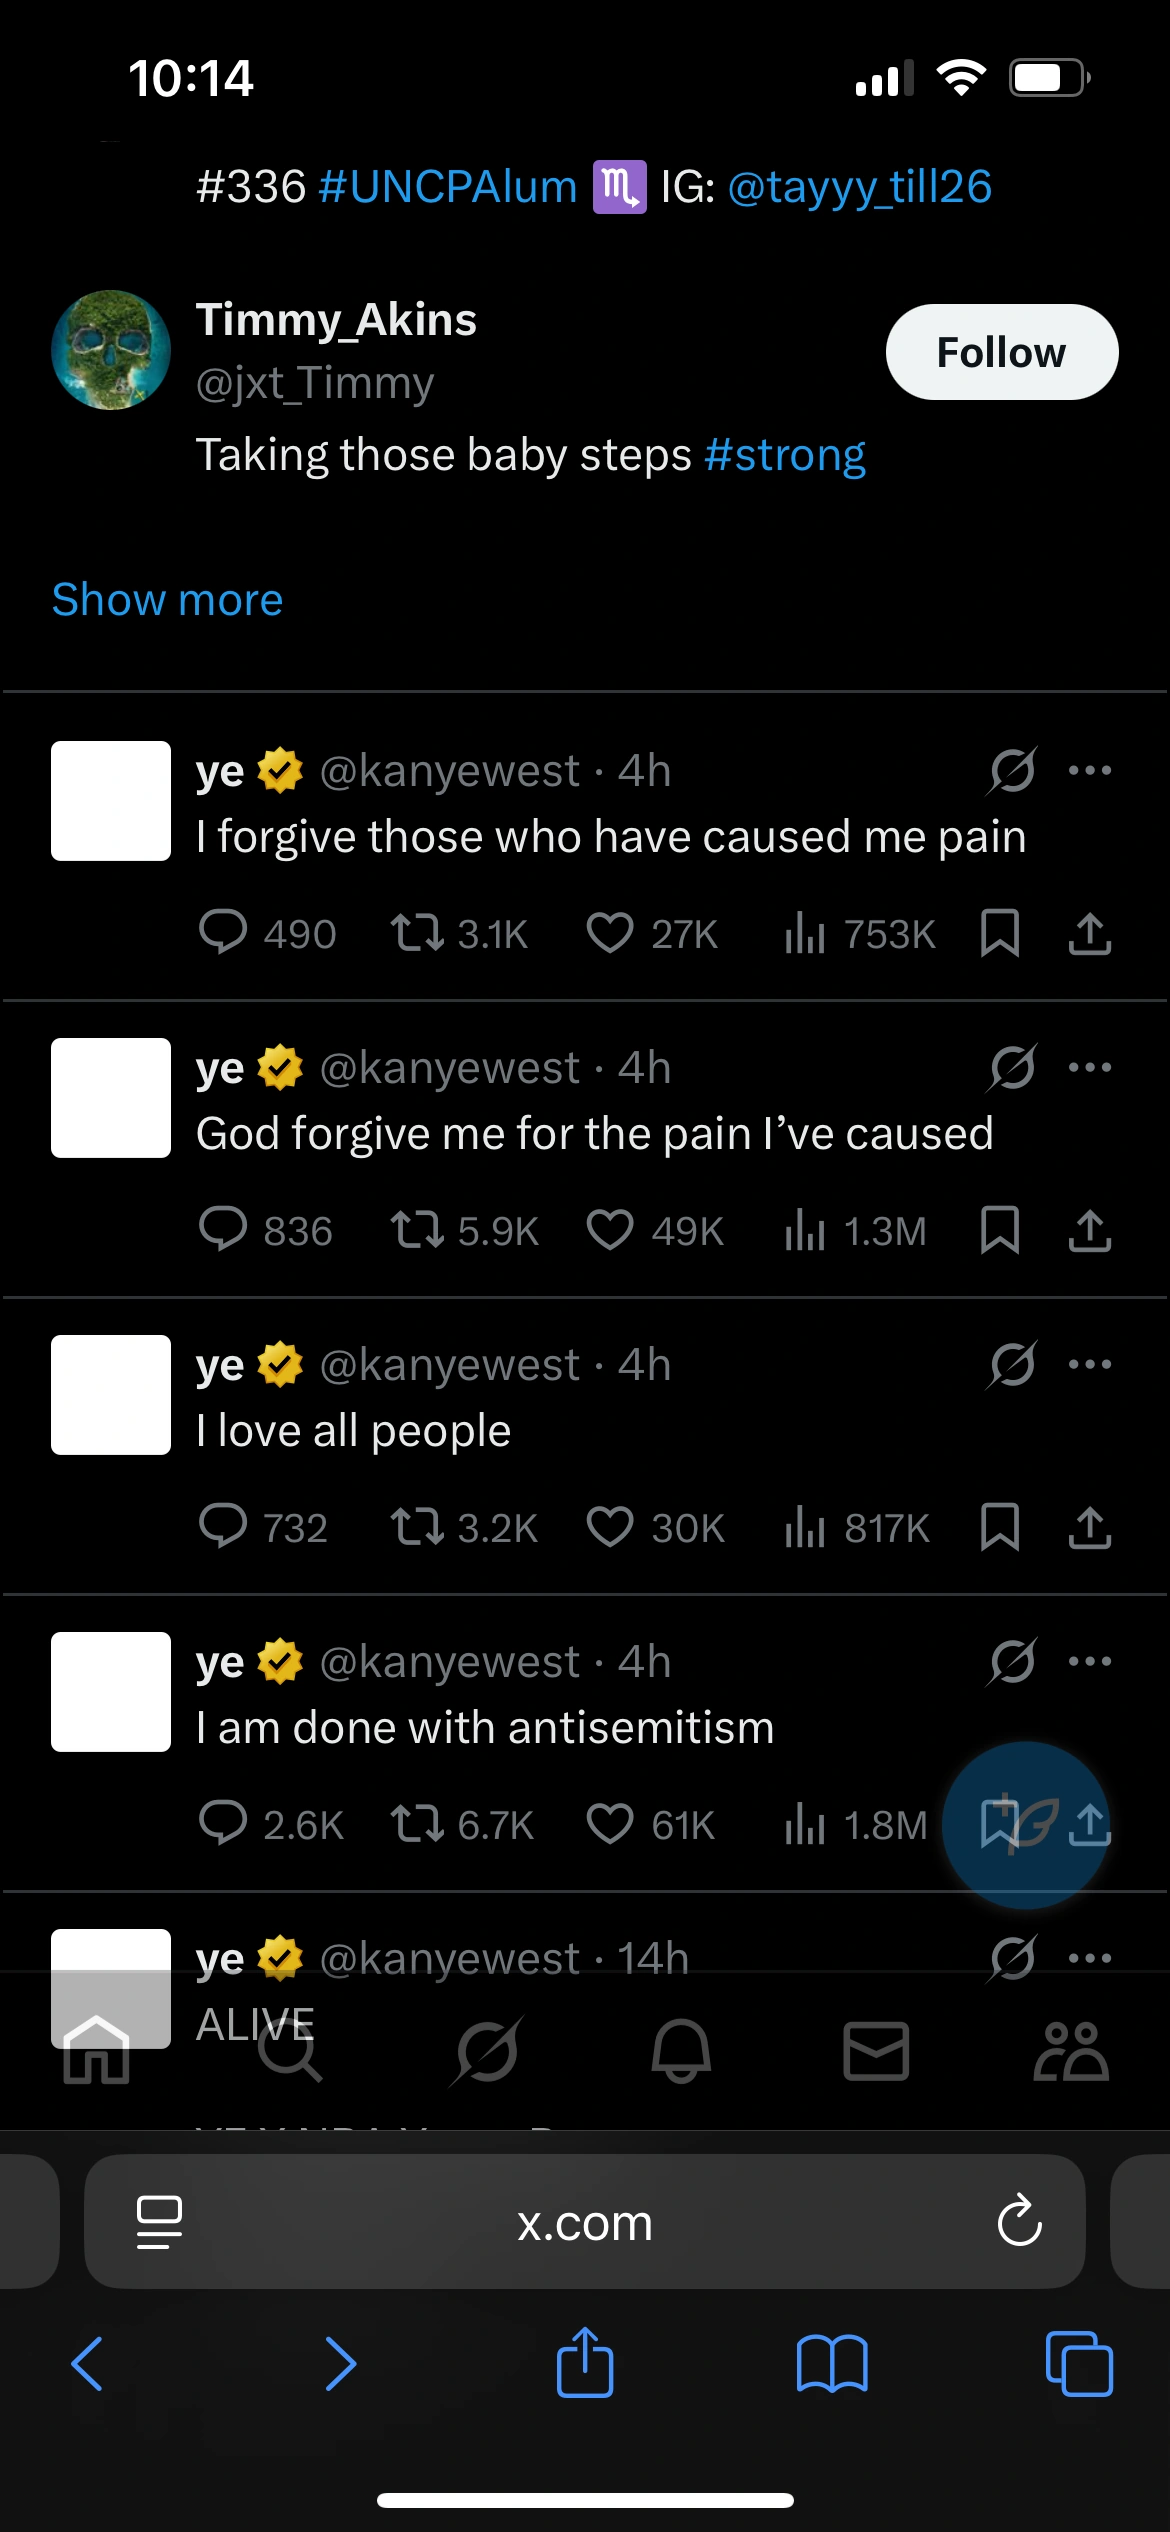The height and width of the screenshot is (2532, 1170).
Task: Open Timmy_Akins profile picture
Action: pos(111,350)
